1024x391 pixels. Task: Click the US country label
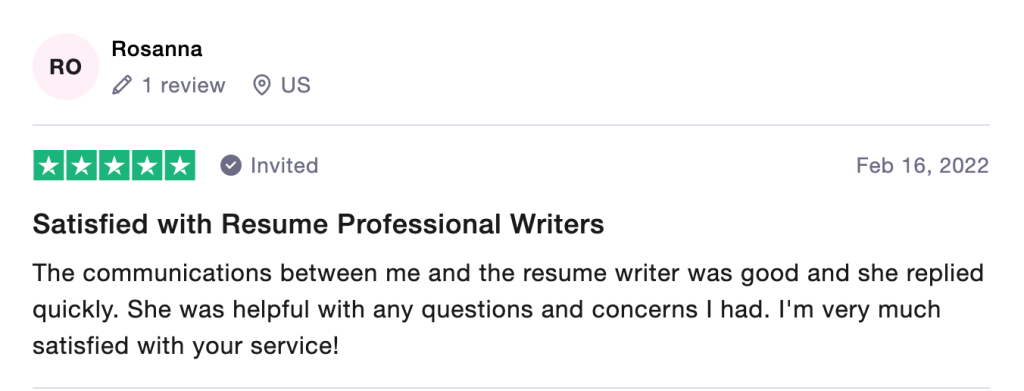[x=296, y=86]
